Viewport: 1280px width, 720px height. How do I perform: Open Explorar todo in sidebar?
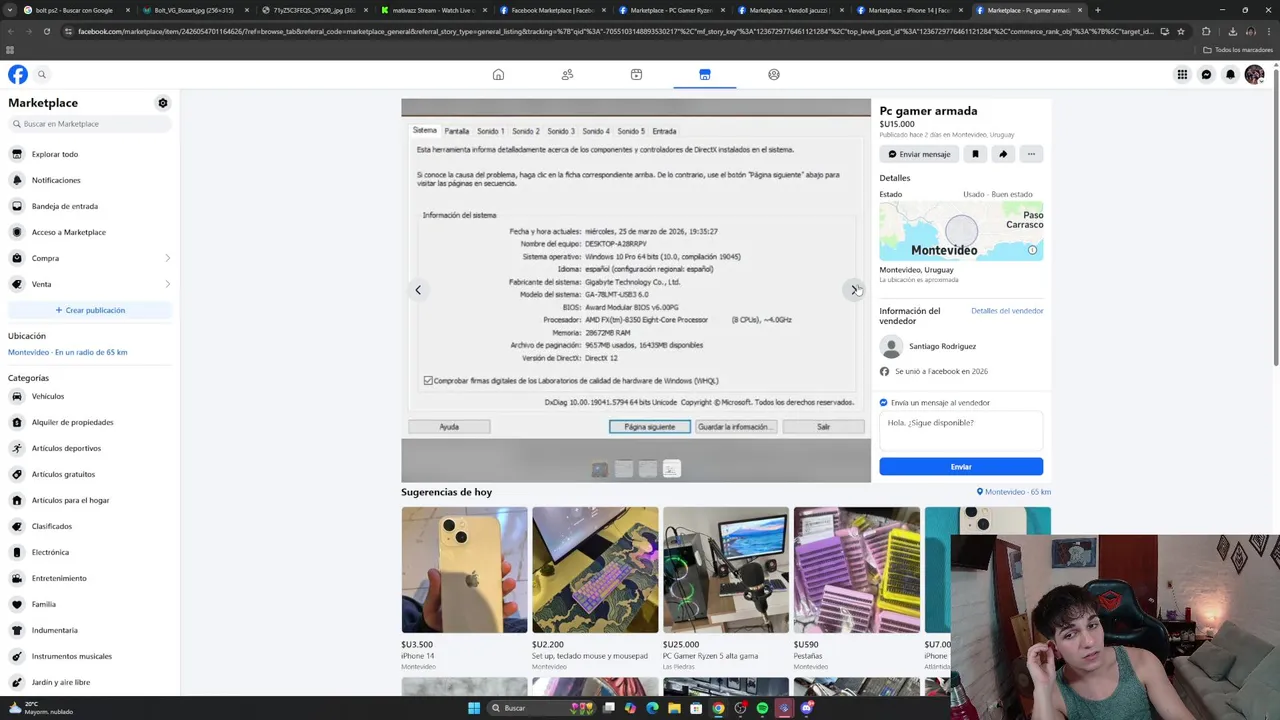tap(90, 154)
